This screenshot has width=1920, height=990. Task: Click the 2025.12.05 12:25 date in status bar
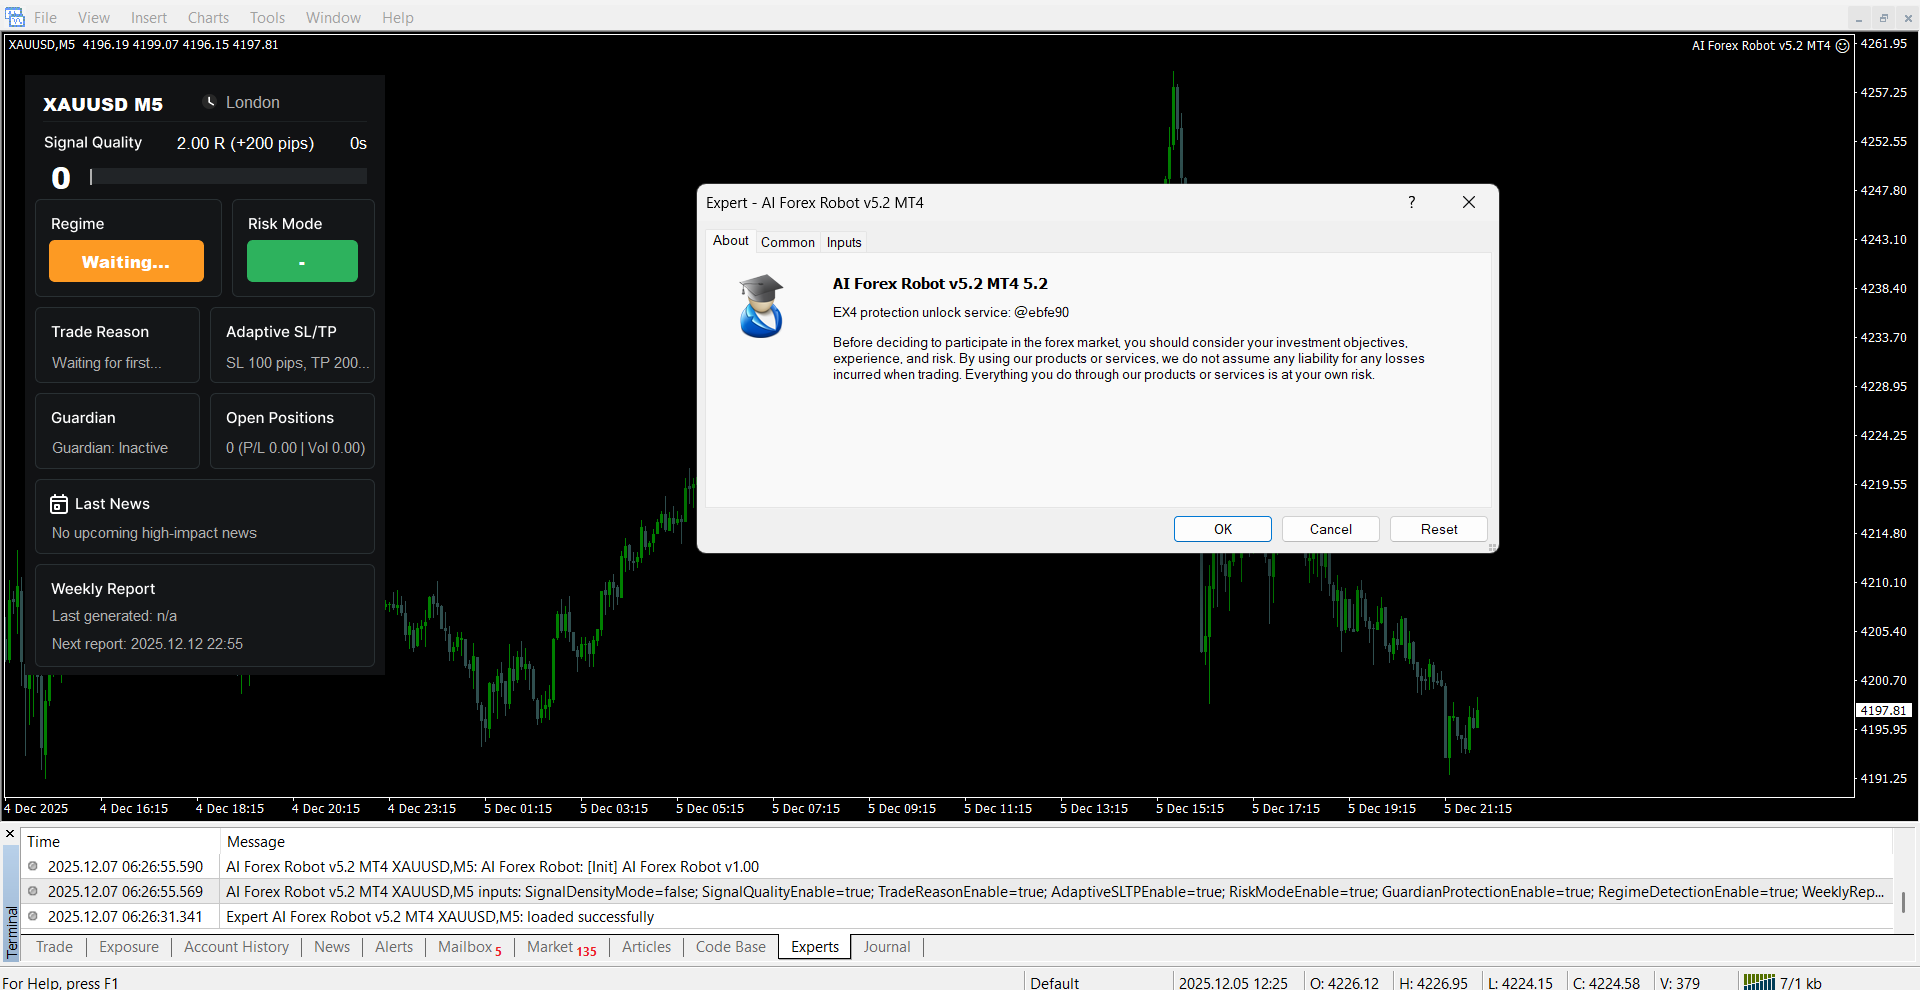pos(1233,983)
